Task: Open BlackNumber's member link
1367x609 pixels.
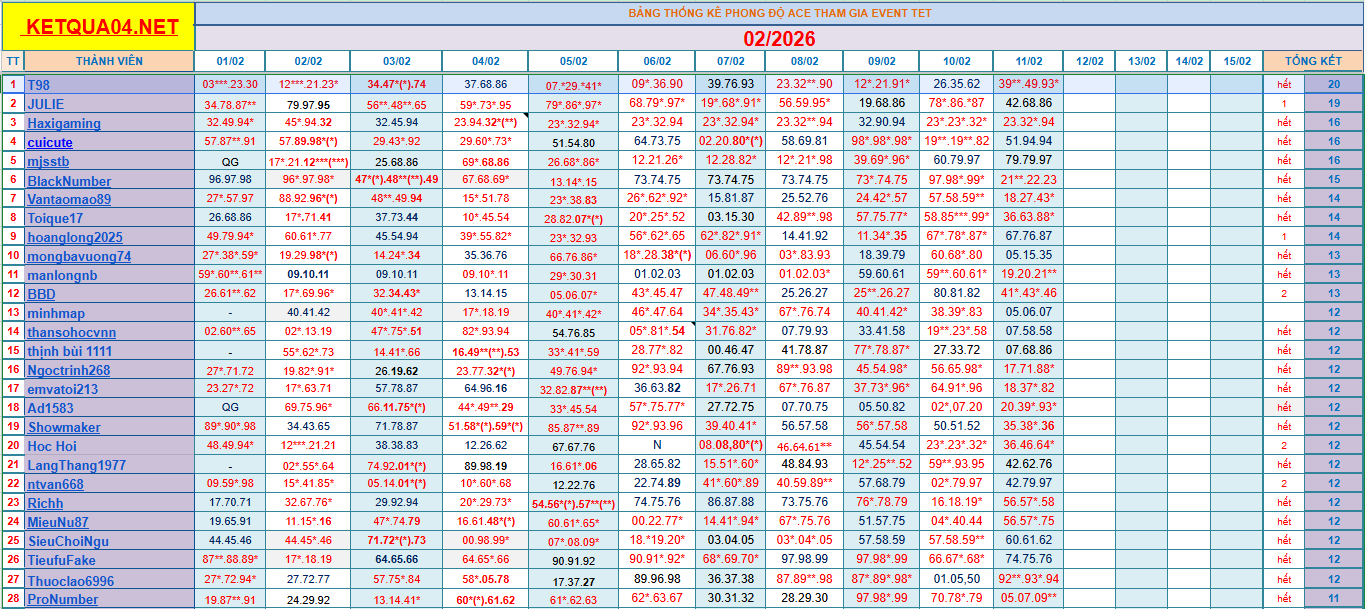Action: click(x=69, y=181)
